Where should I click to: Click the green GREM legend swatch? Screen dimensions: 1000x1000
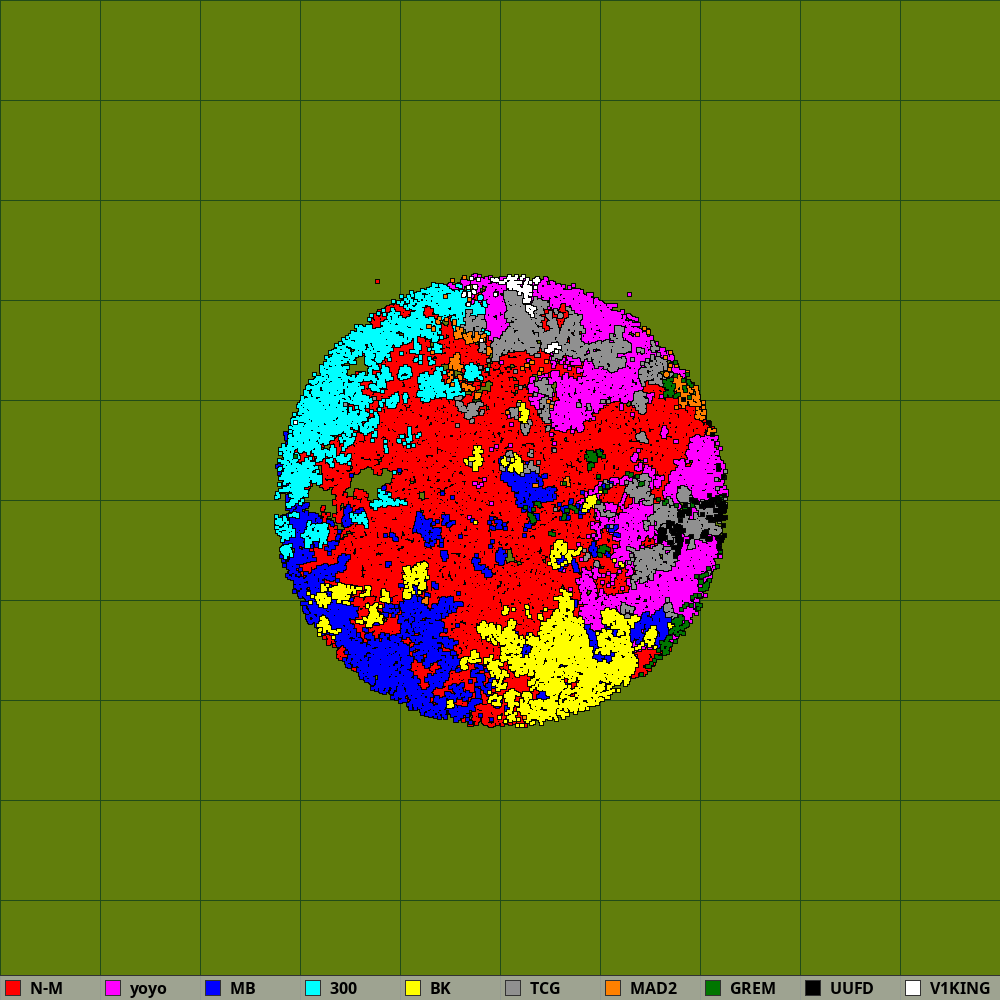713,988
